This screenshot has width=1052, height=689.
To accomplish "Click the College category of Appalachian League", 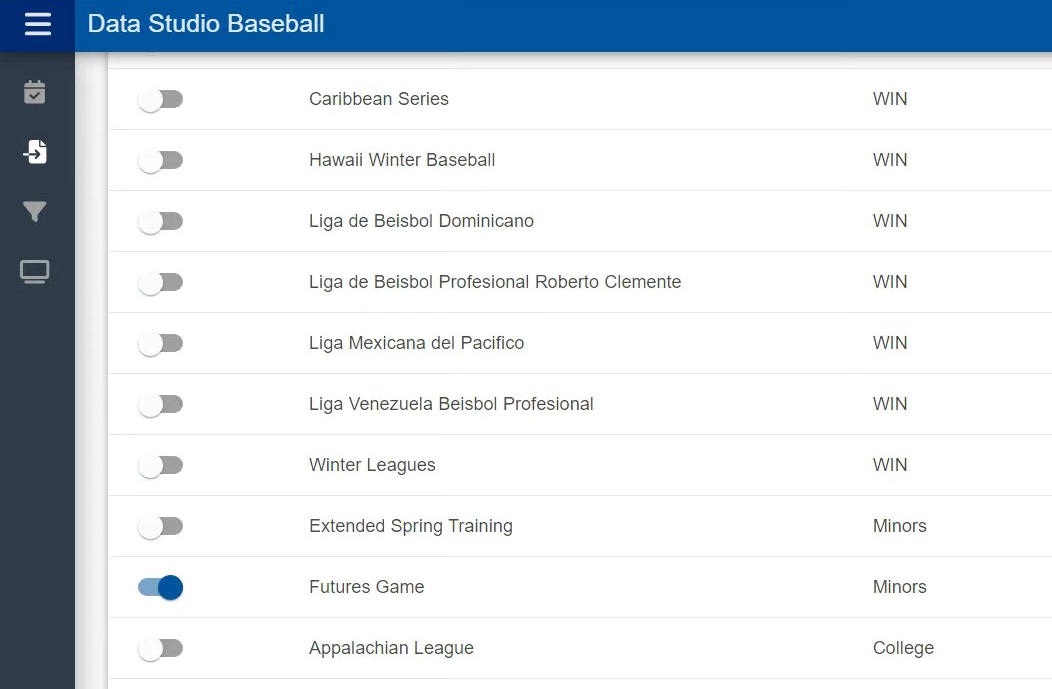I will [x=903, y=648].
